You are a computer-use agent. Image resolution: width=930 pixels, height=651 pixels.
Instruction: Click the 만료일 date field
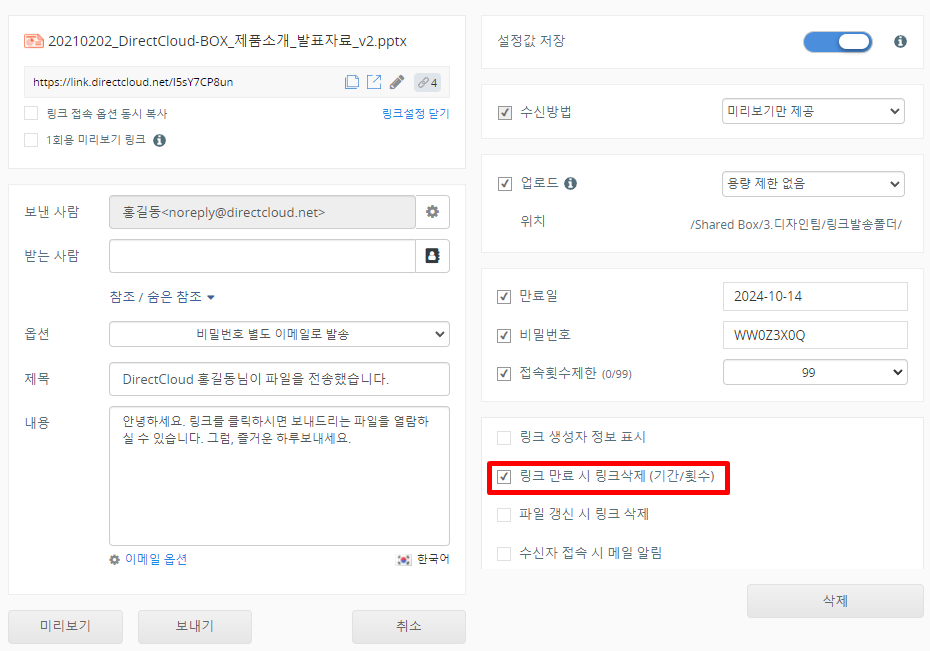click(814, 297)
